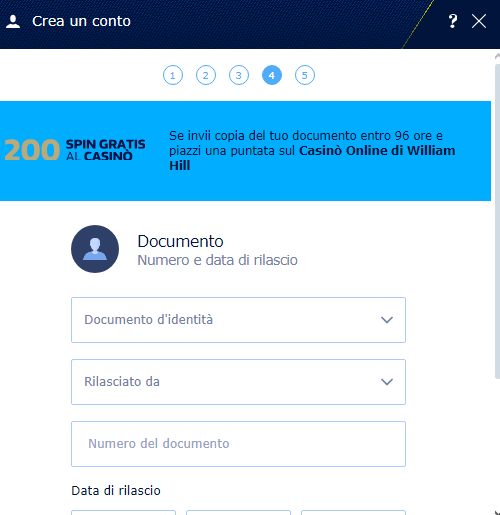500x515 pixels.
Task: Click the 200 Spin Gratis al Casinò banner
Action: click(245, 151)
